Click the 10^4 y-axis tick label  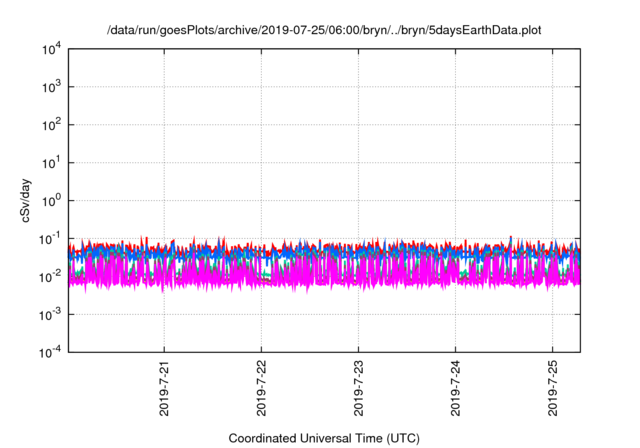[x=52, y=49]
